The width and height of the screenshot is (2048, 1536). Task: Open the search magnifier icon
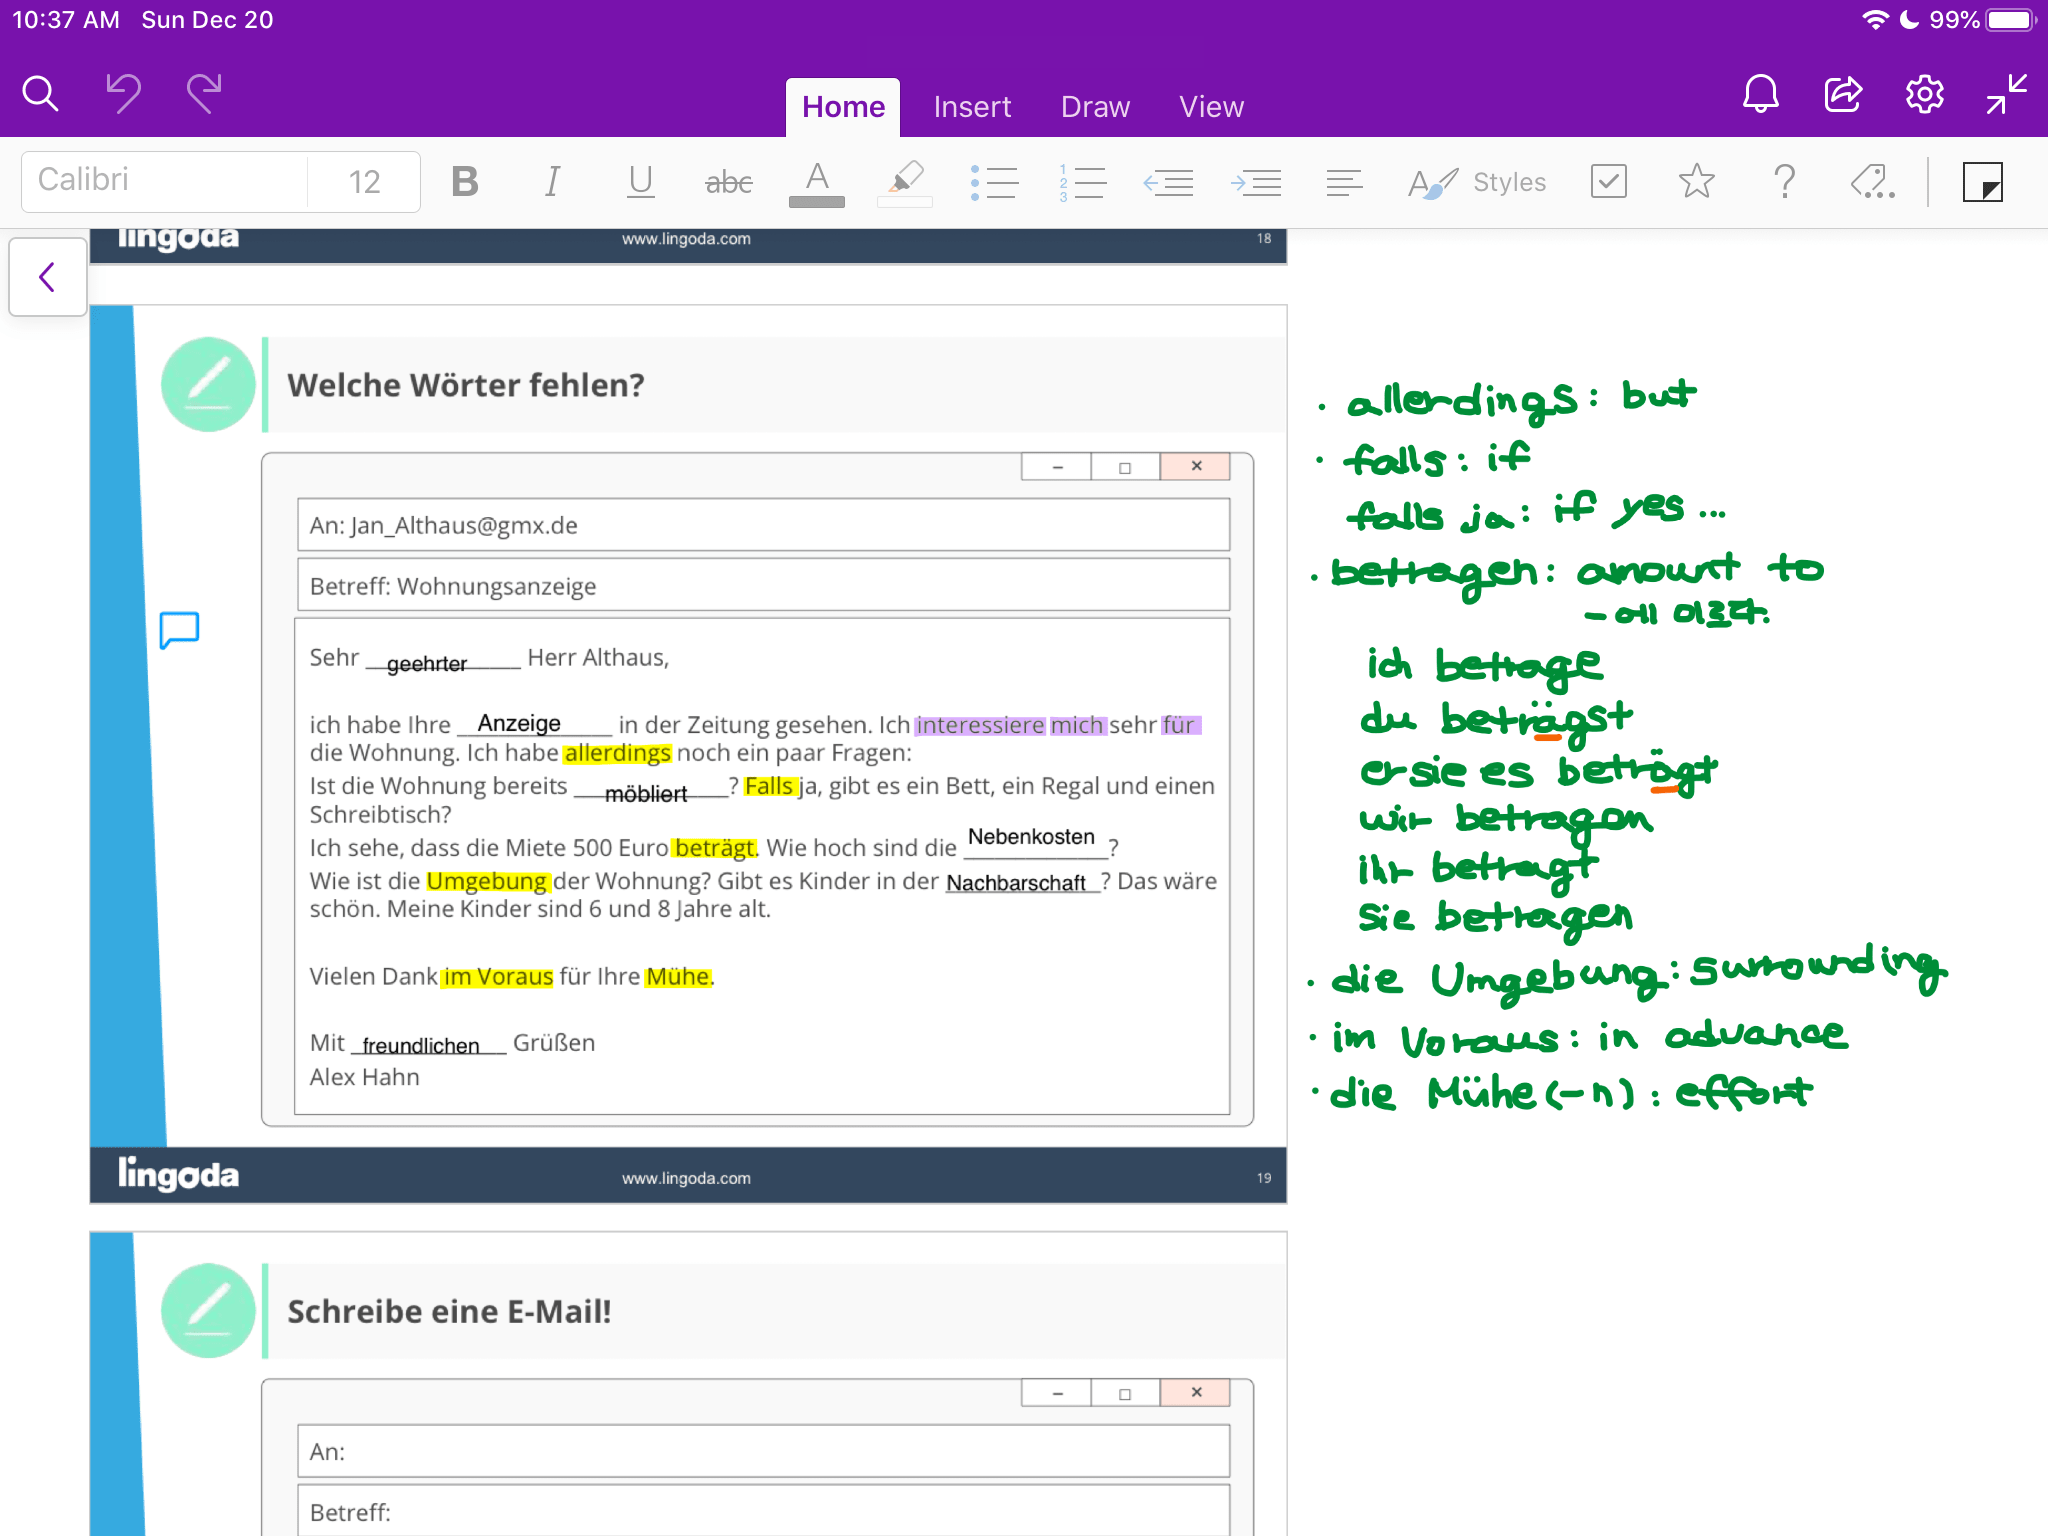pos(40,94)
